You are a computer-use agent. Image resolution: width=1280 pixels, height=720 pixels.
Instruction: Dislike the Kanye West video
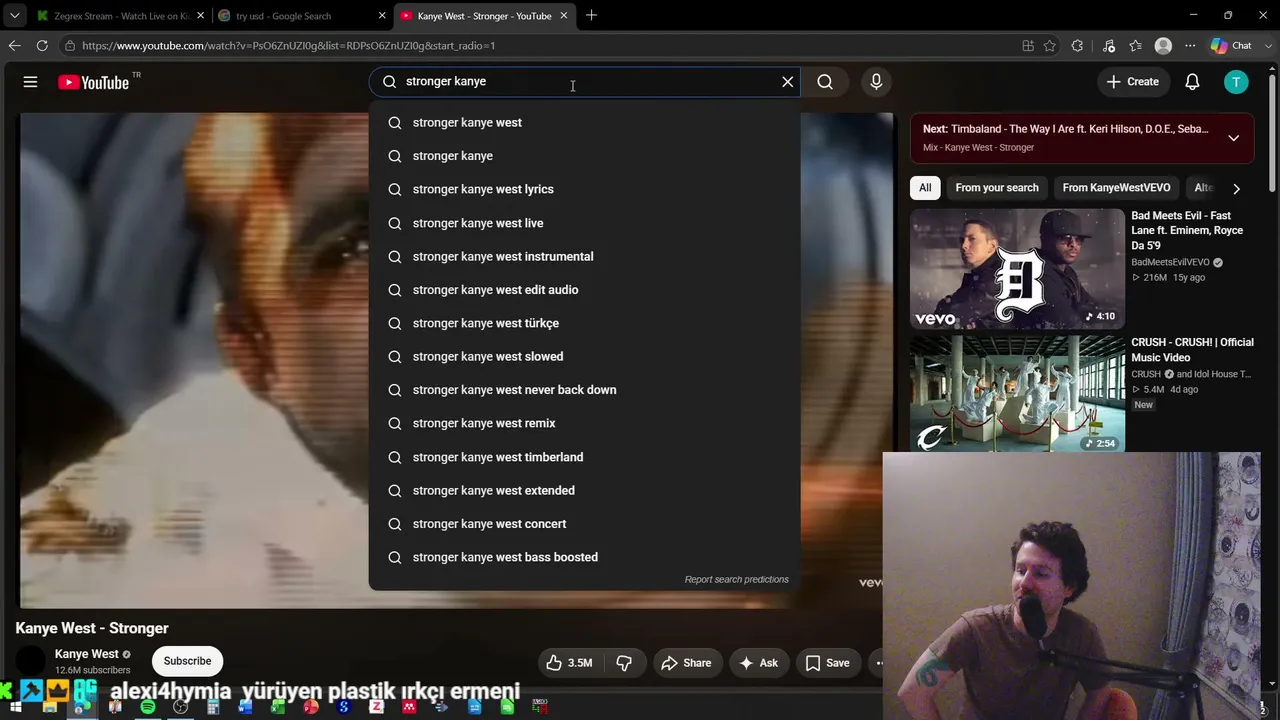click(624, 663)
